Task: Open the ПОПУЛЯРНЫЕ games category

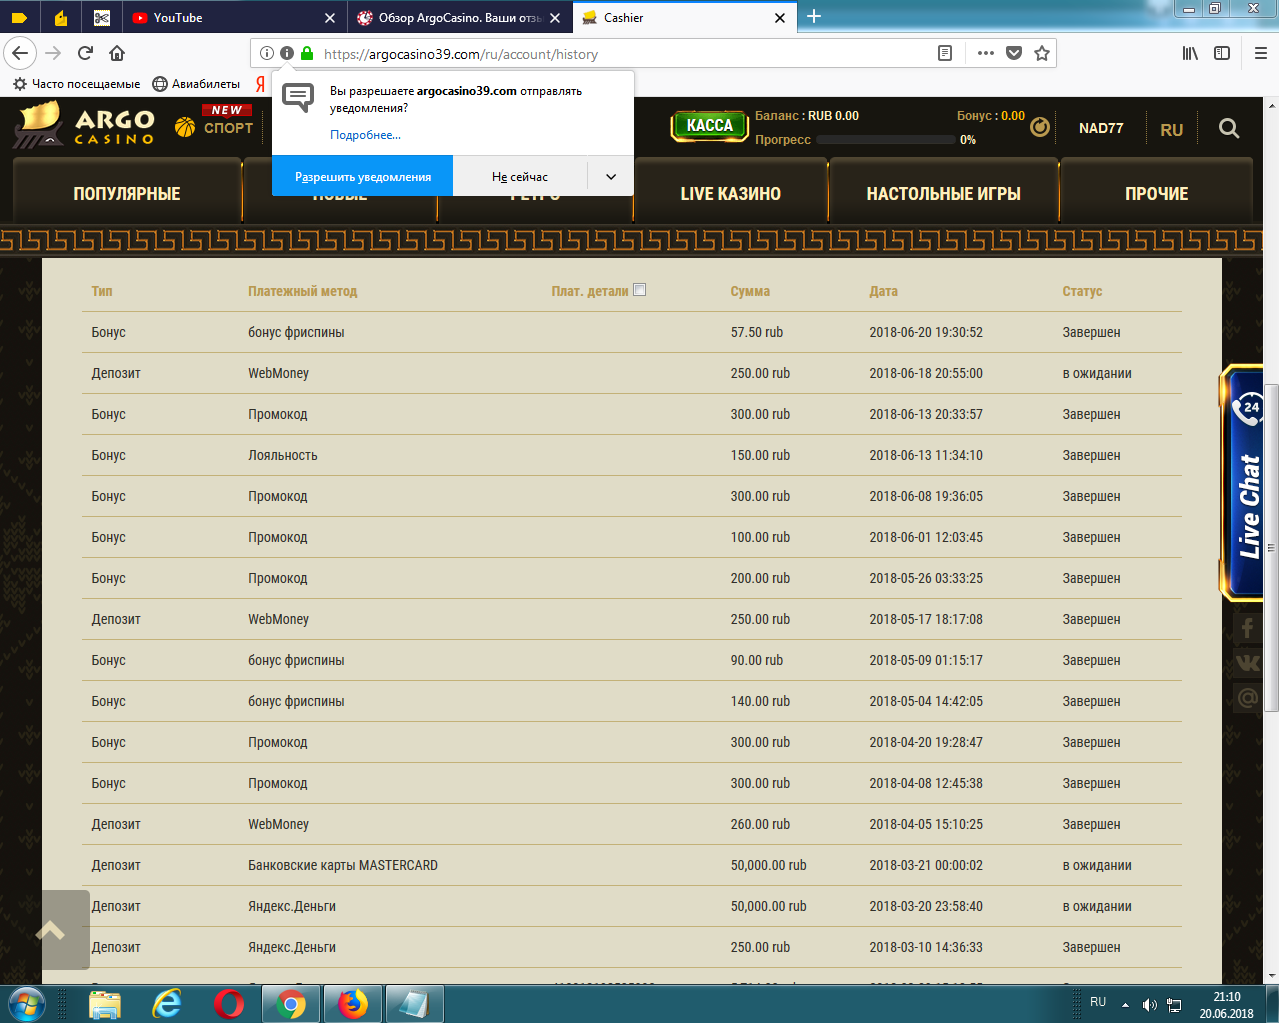Action: click(x=127, y=194)
